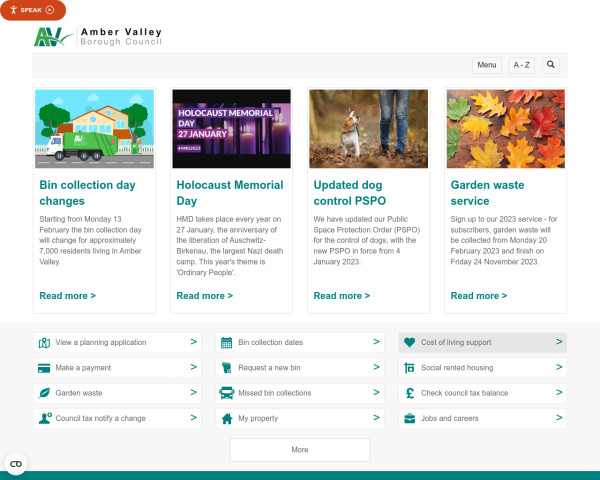Open the A-Z index
The image size is (600, 480).
(521, 65)
